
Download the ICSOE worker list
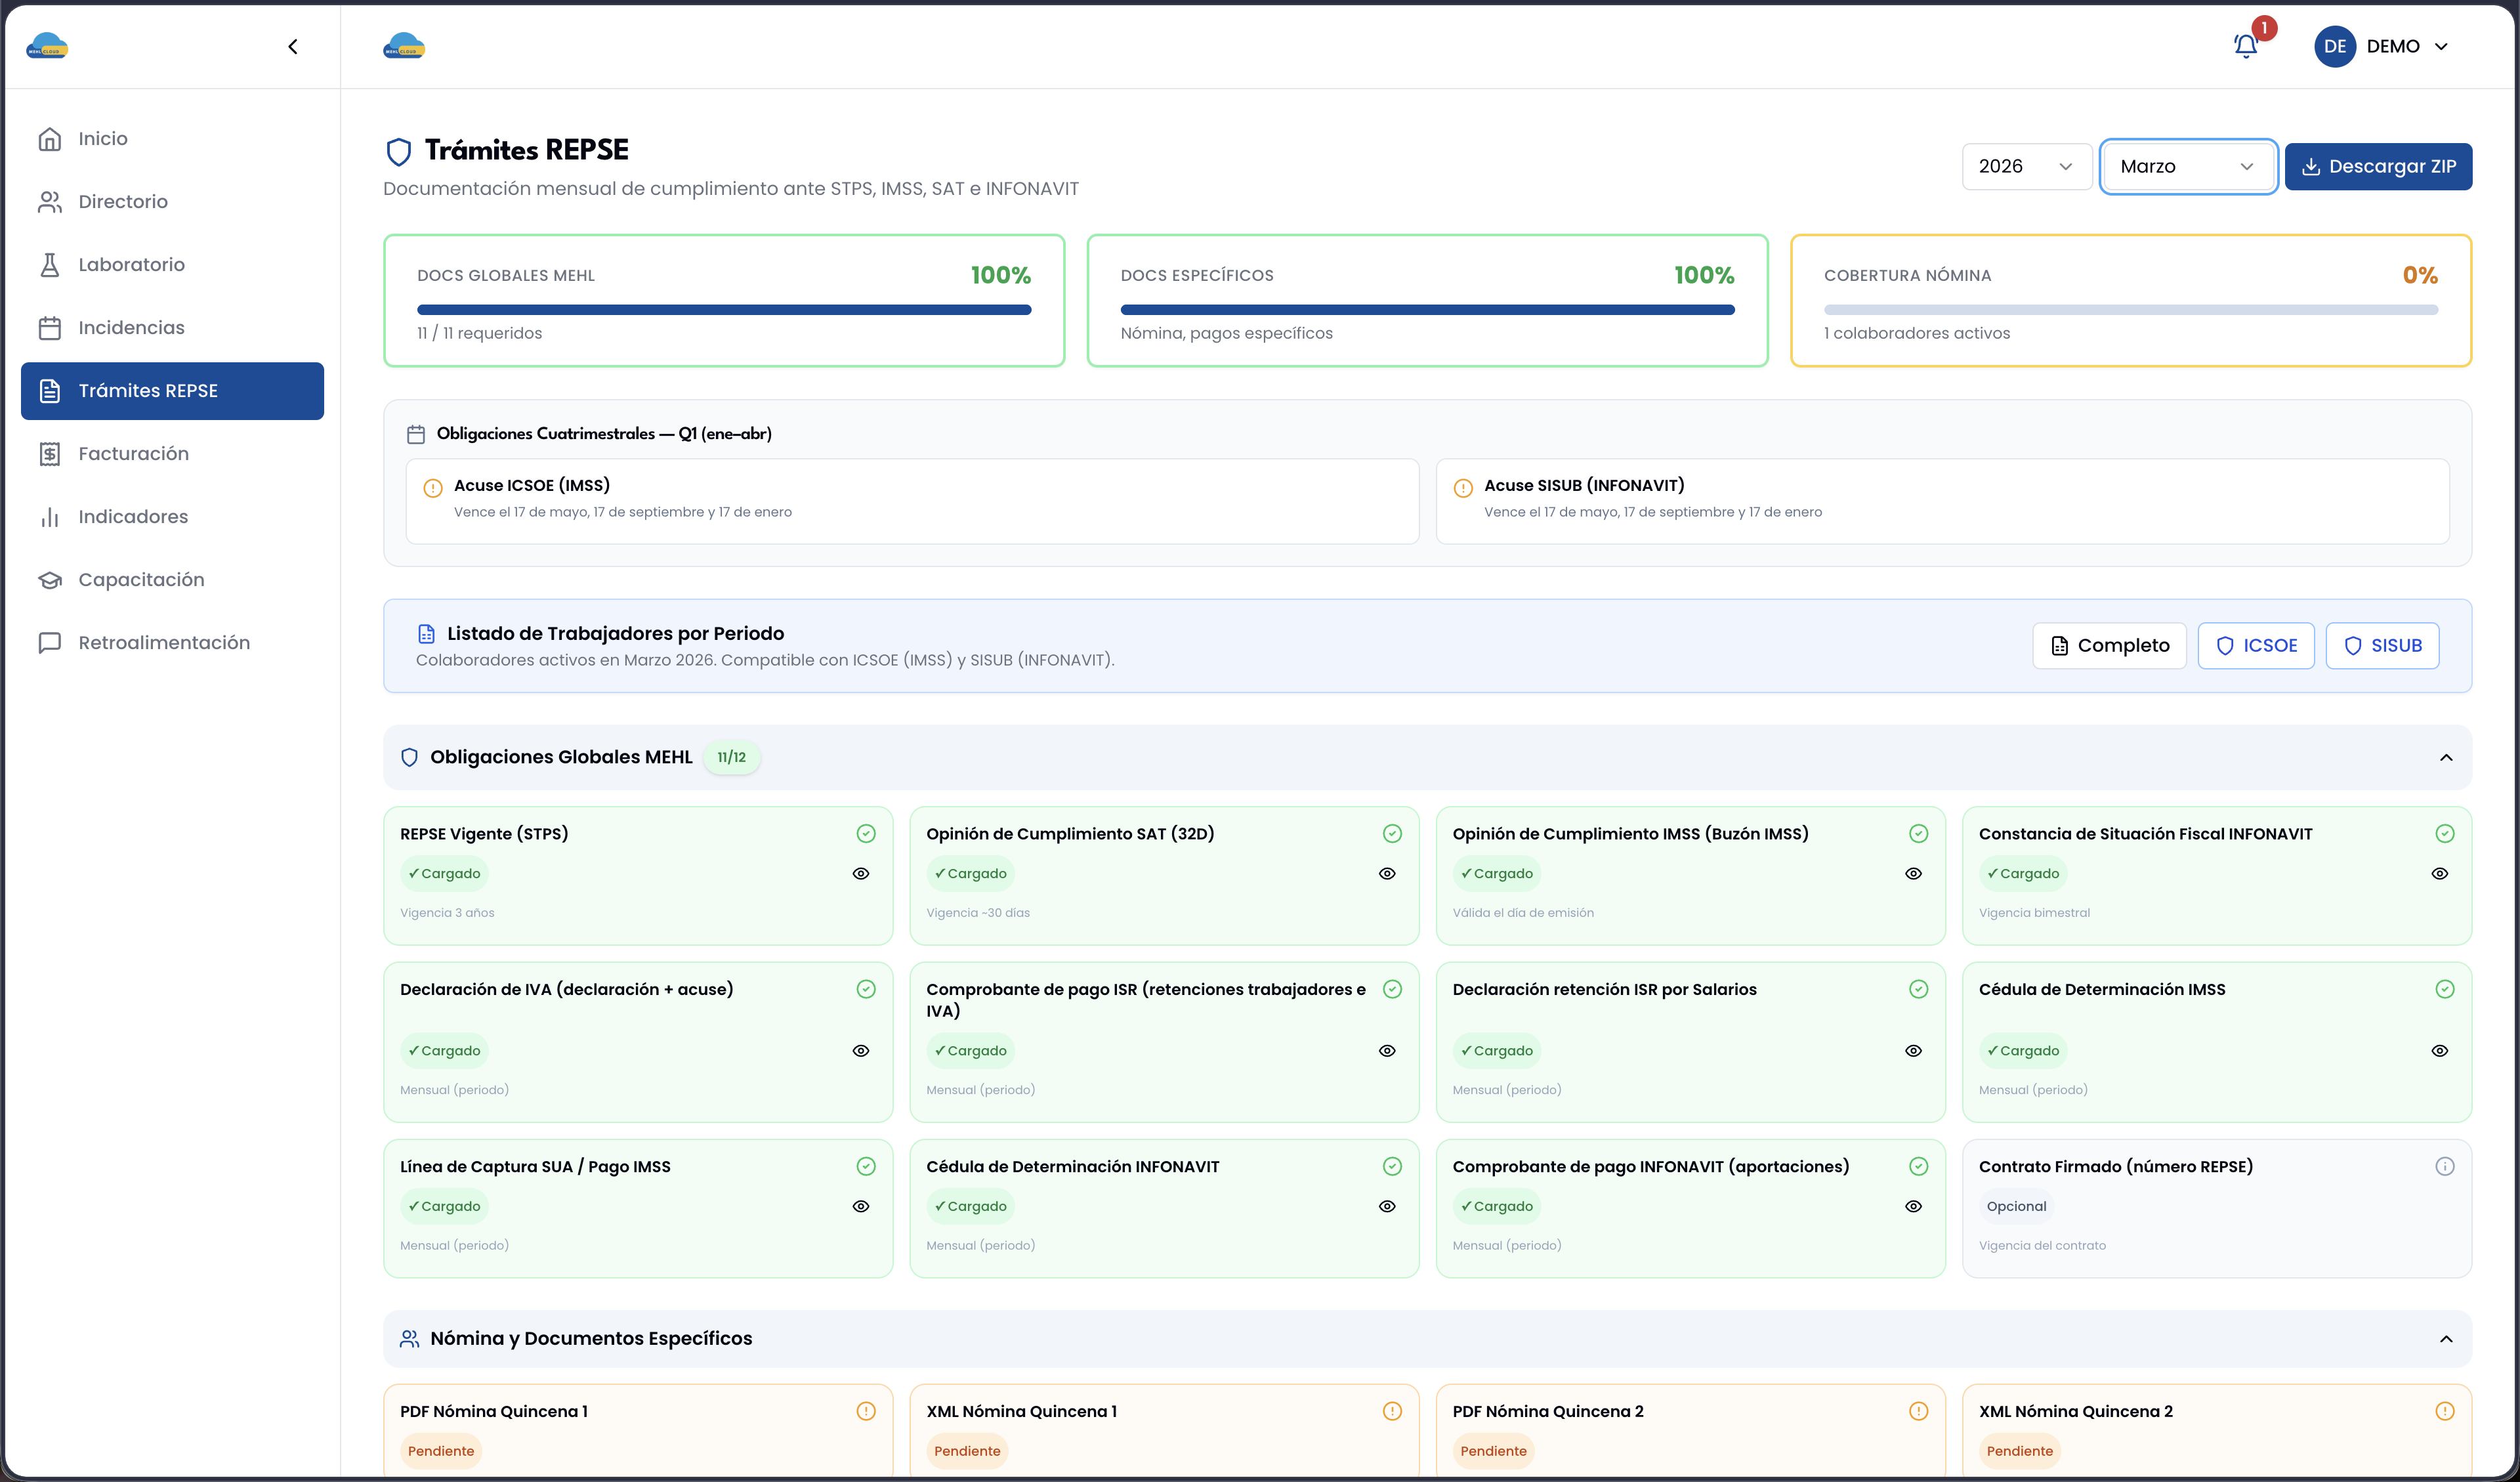click(2256, 645)
